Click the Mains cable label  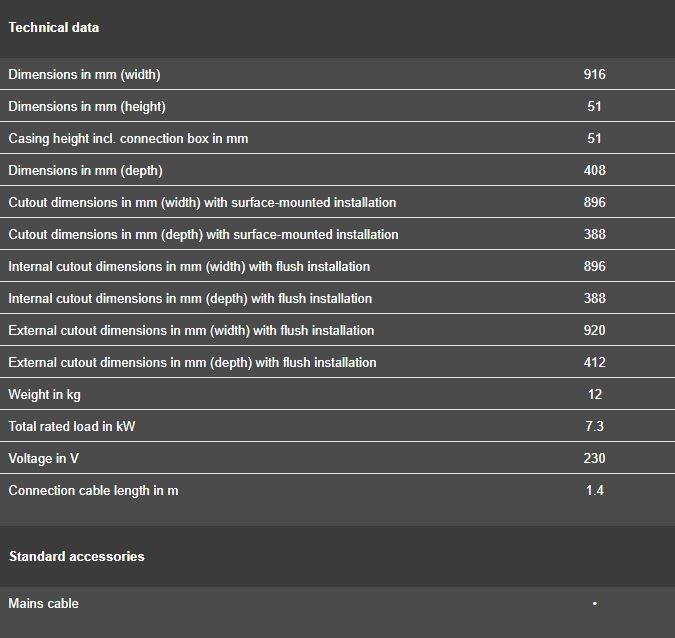43,603
